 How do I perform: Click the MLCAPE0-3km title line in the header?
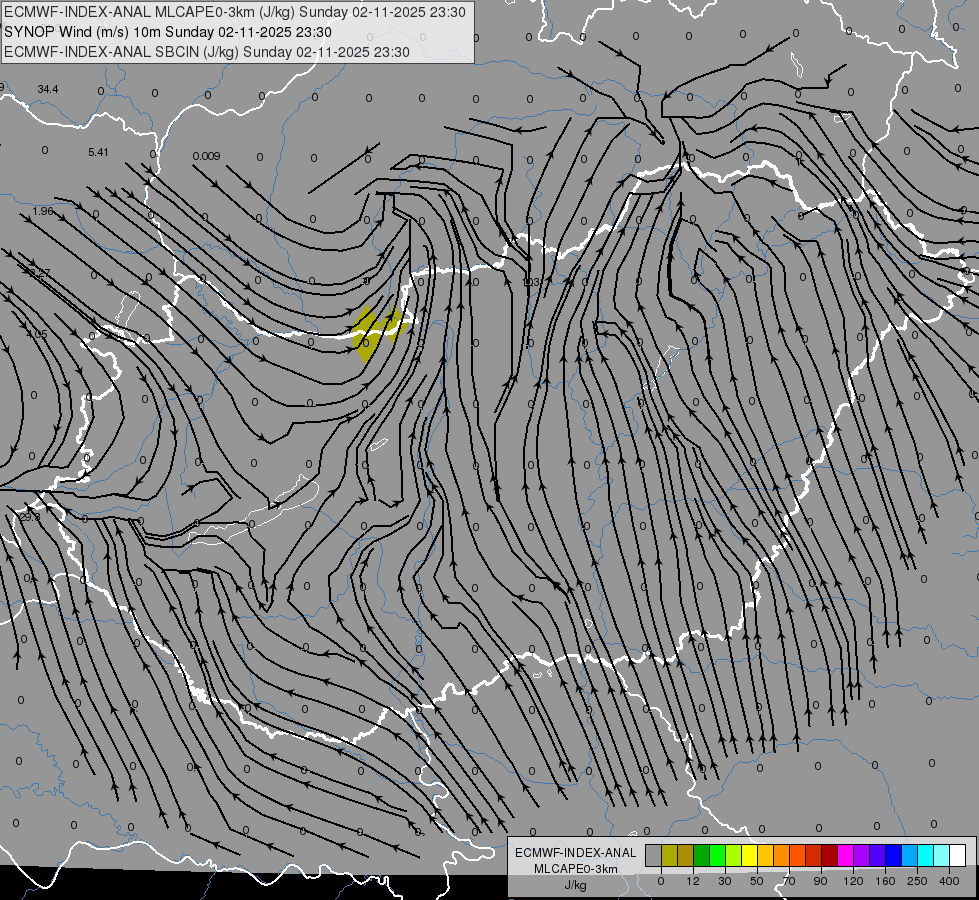[235, 12]
